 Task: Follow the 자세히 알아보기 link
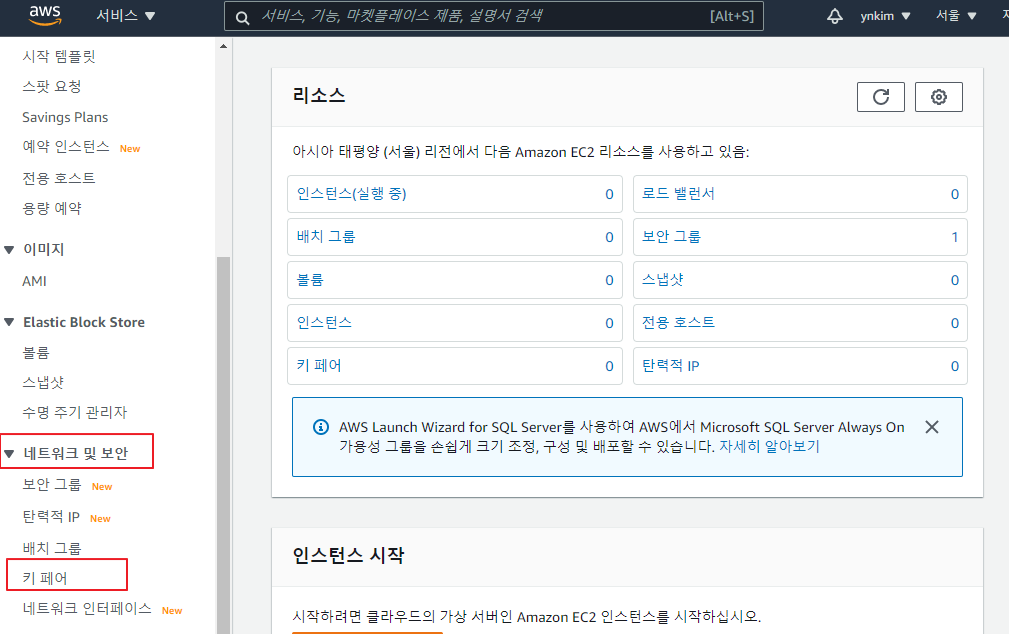tap(769, 446)
